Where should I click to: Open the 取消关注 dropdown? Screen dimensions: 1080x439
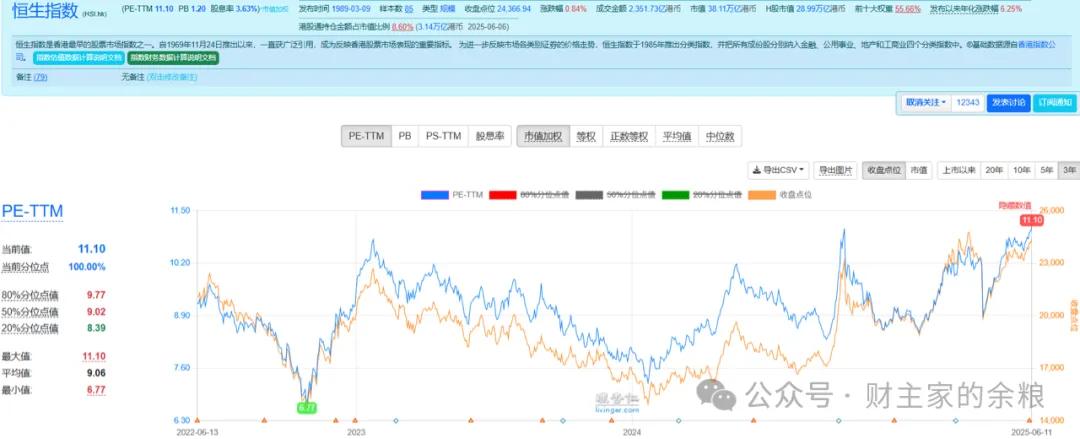[926, 103]
